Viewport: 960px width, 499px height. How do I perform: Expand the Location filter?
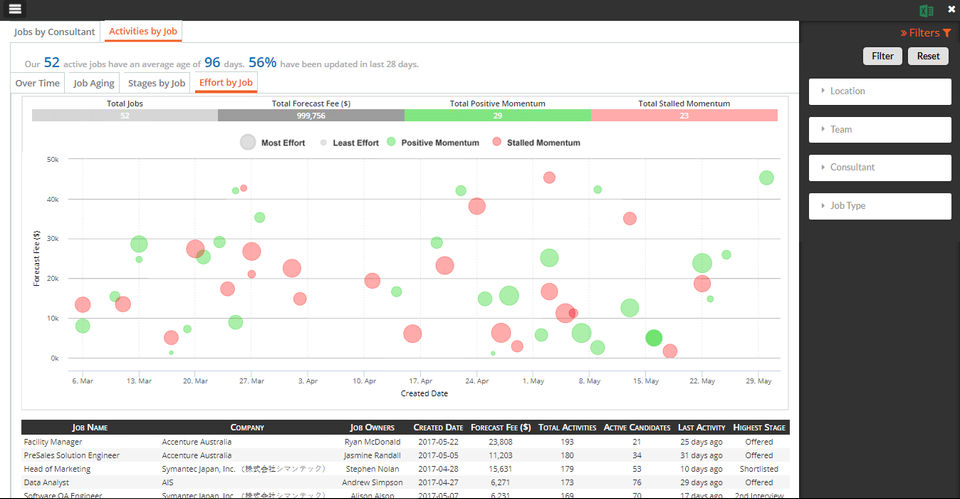[880, 91]
